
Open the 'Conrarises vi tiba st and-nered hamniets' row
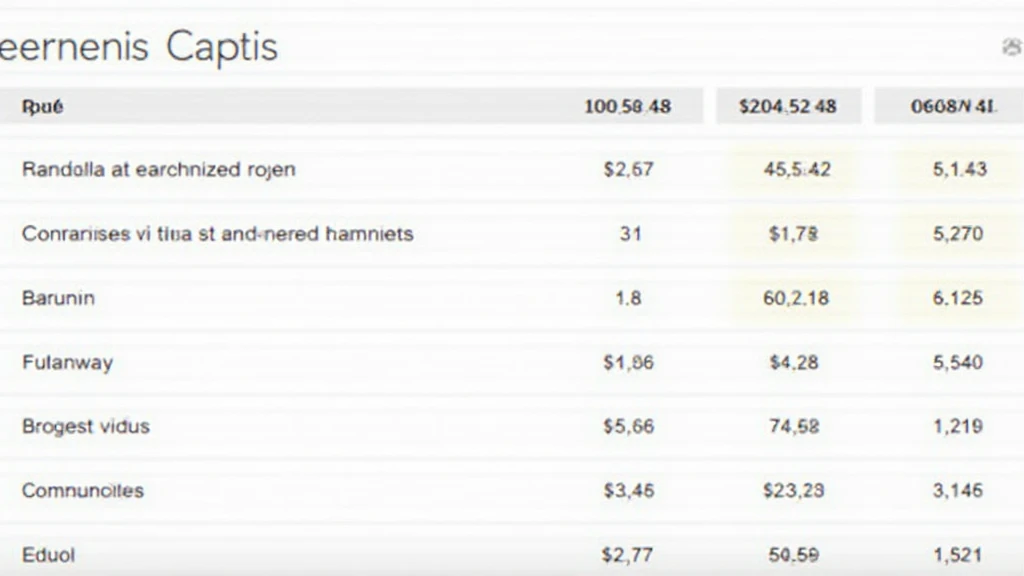tap(217, 233)
